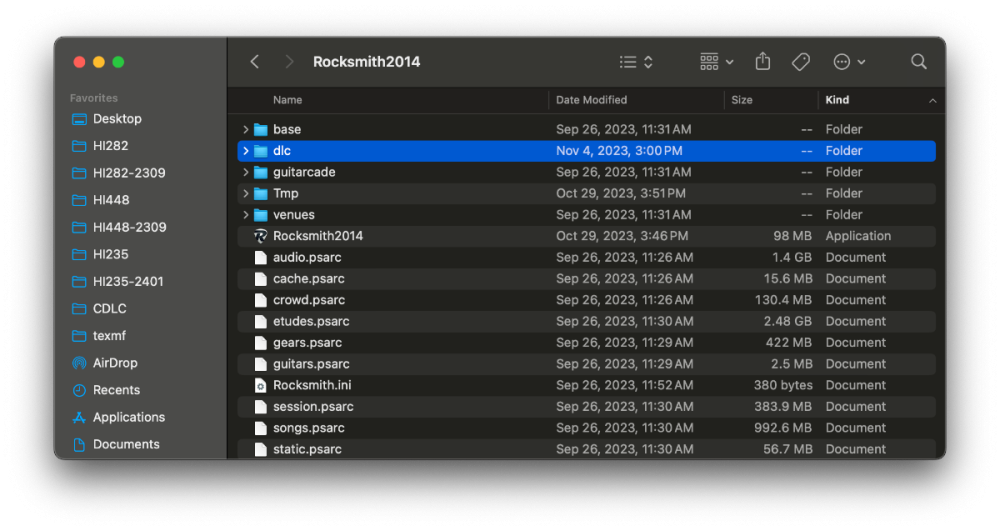
Task: Change view with the list view selector
Action: (635, 62)
